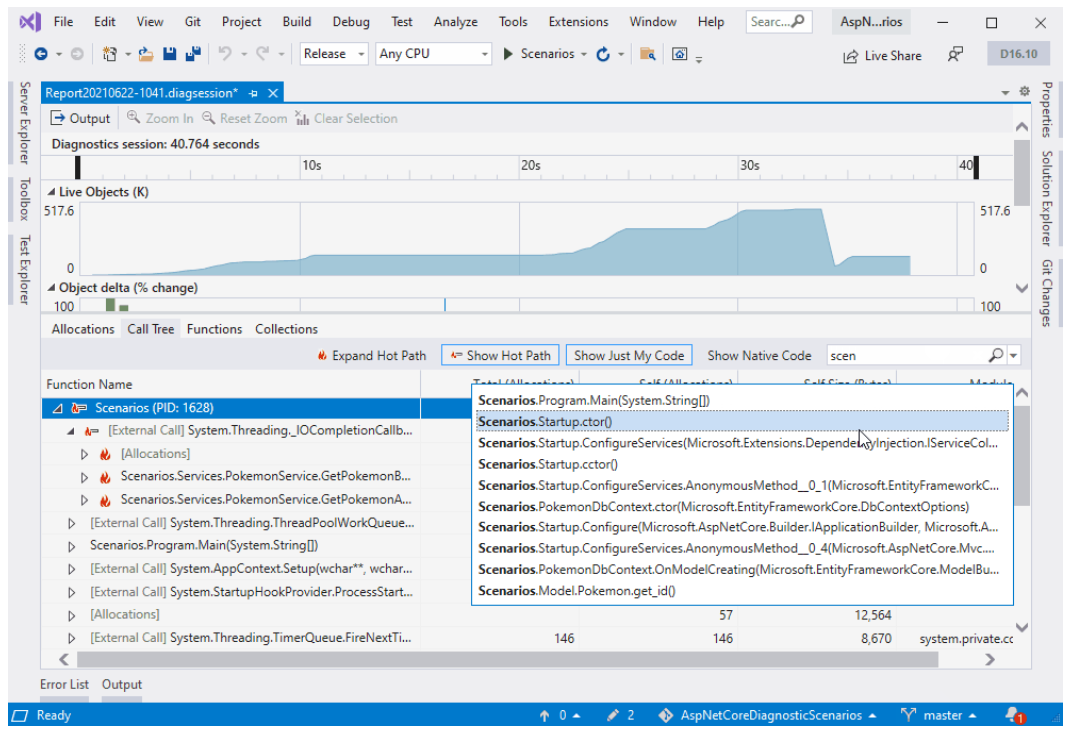Viewport: 1073px width, 734px height.
Task: Collapse the Scenarios (PID: 1628) tree node
Action: tap(58, 408)
